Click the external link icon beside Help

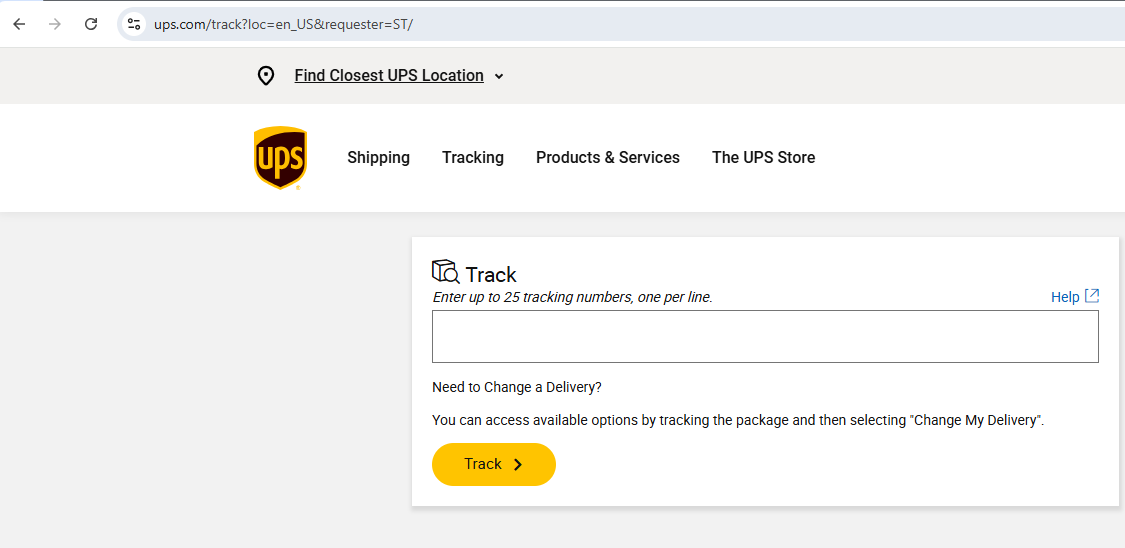[1092, 296]
